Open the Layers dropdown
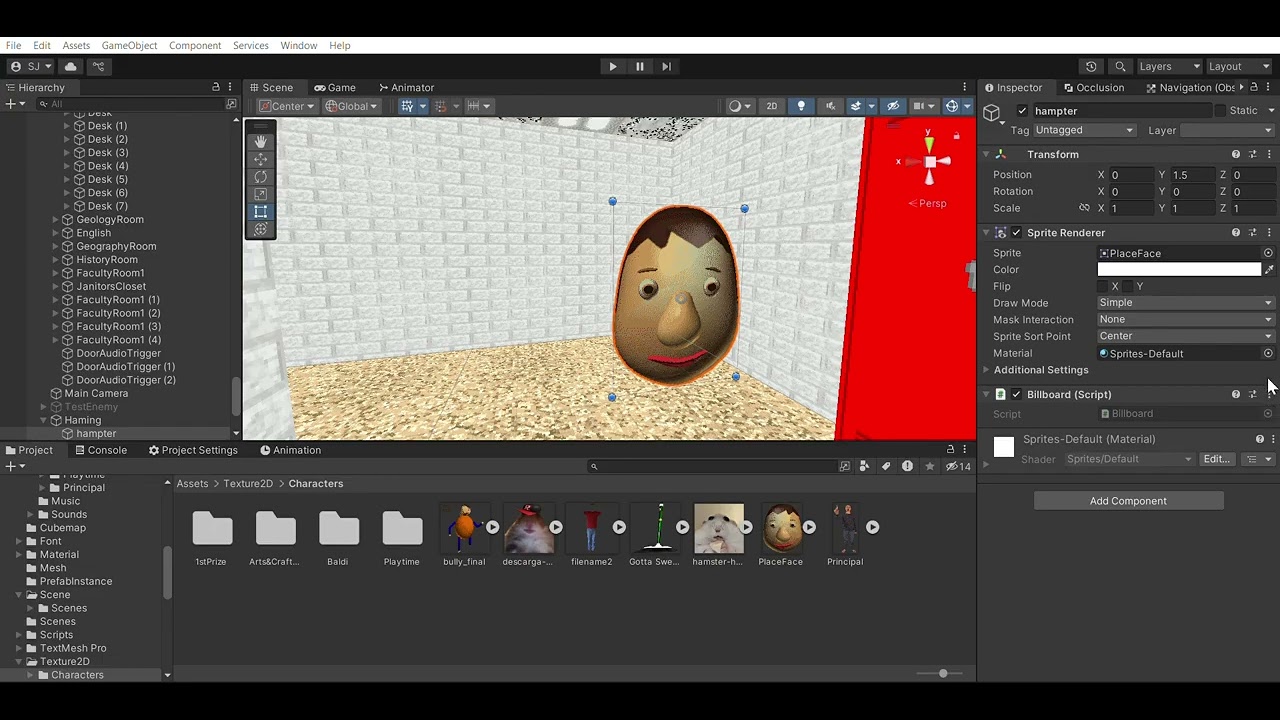This screenshot has width=1280, height=720. pyautogui.click(x=1168, y=66)
